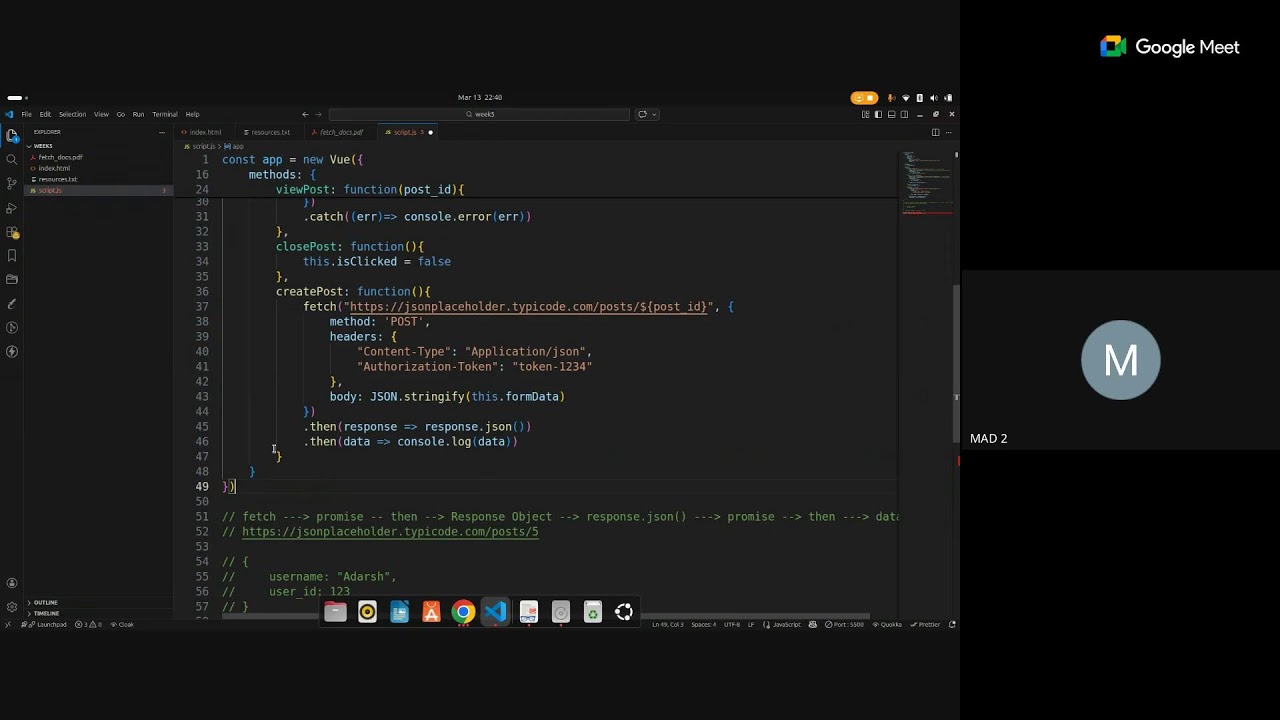Open editor More Actions ellipsis

pyautogui.click(x=949, y=132)
